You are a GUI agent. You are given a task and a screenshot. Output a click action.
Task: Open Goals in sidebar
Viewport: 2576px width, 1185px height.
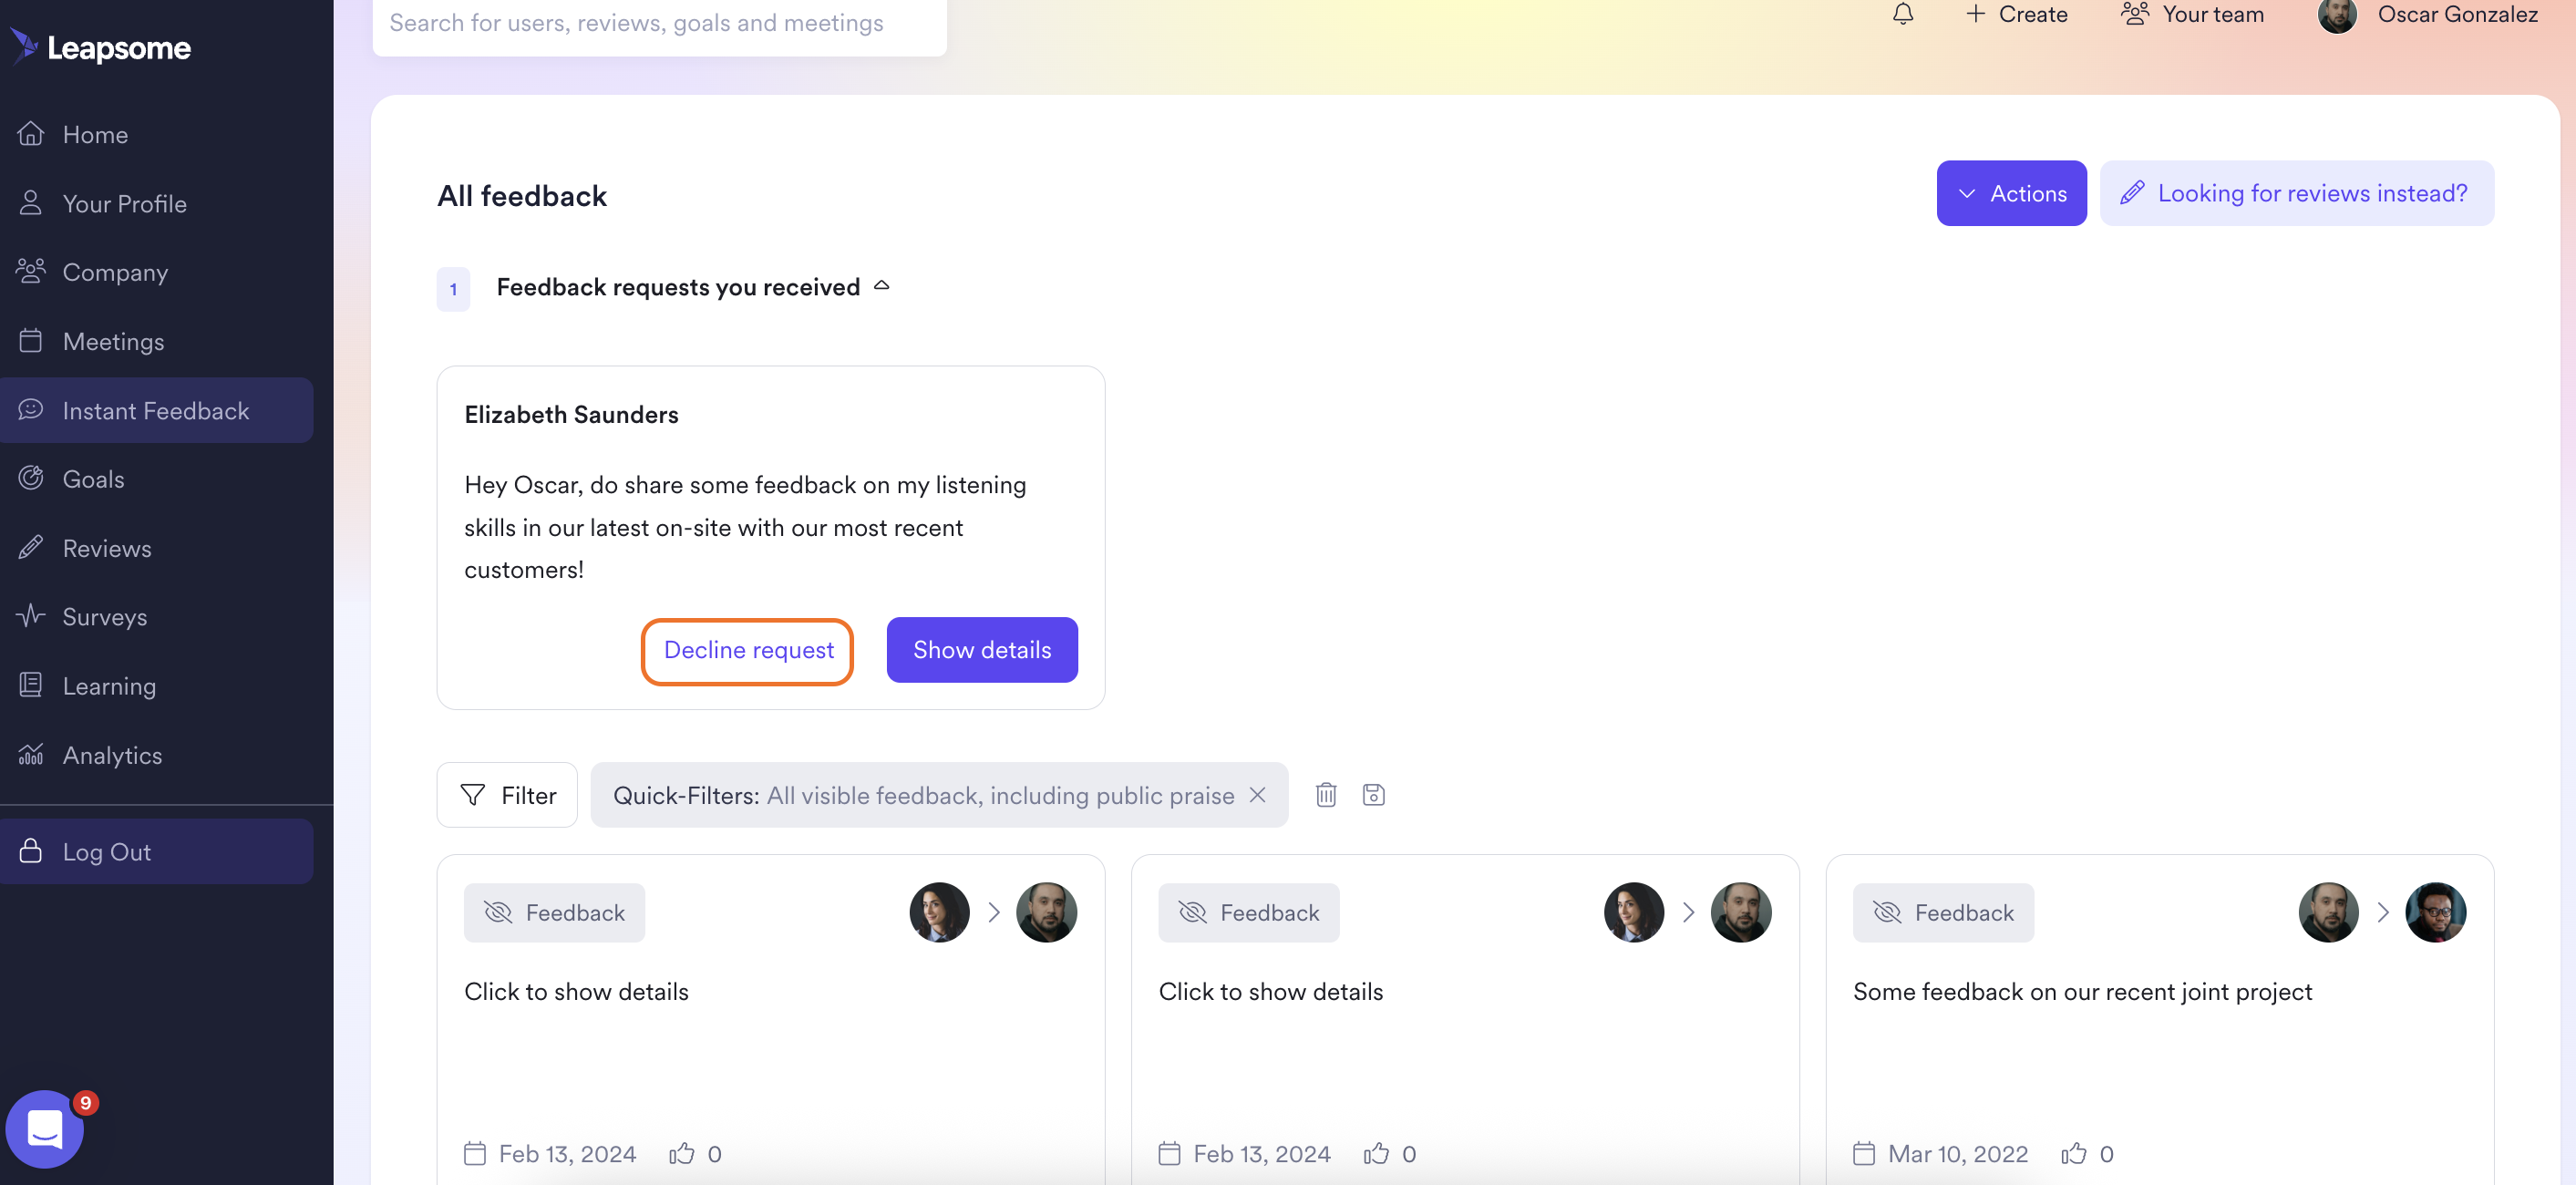point(157,479)
